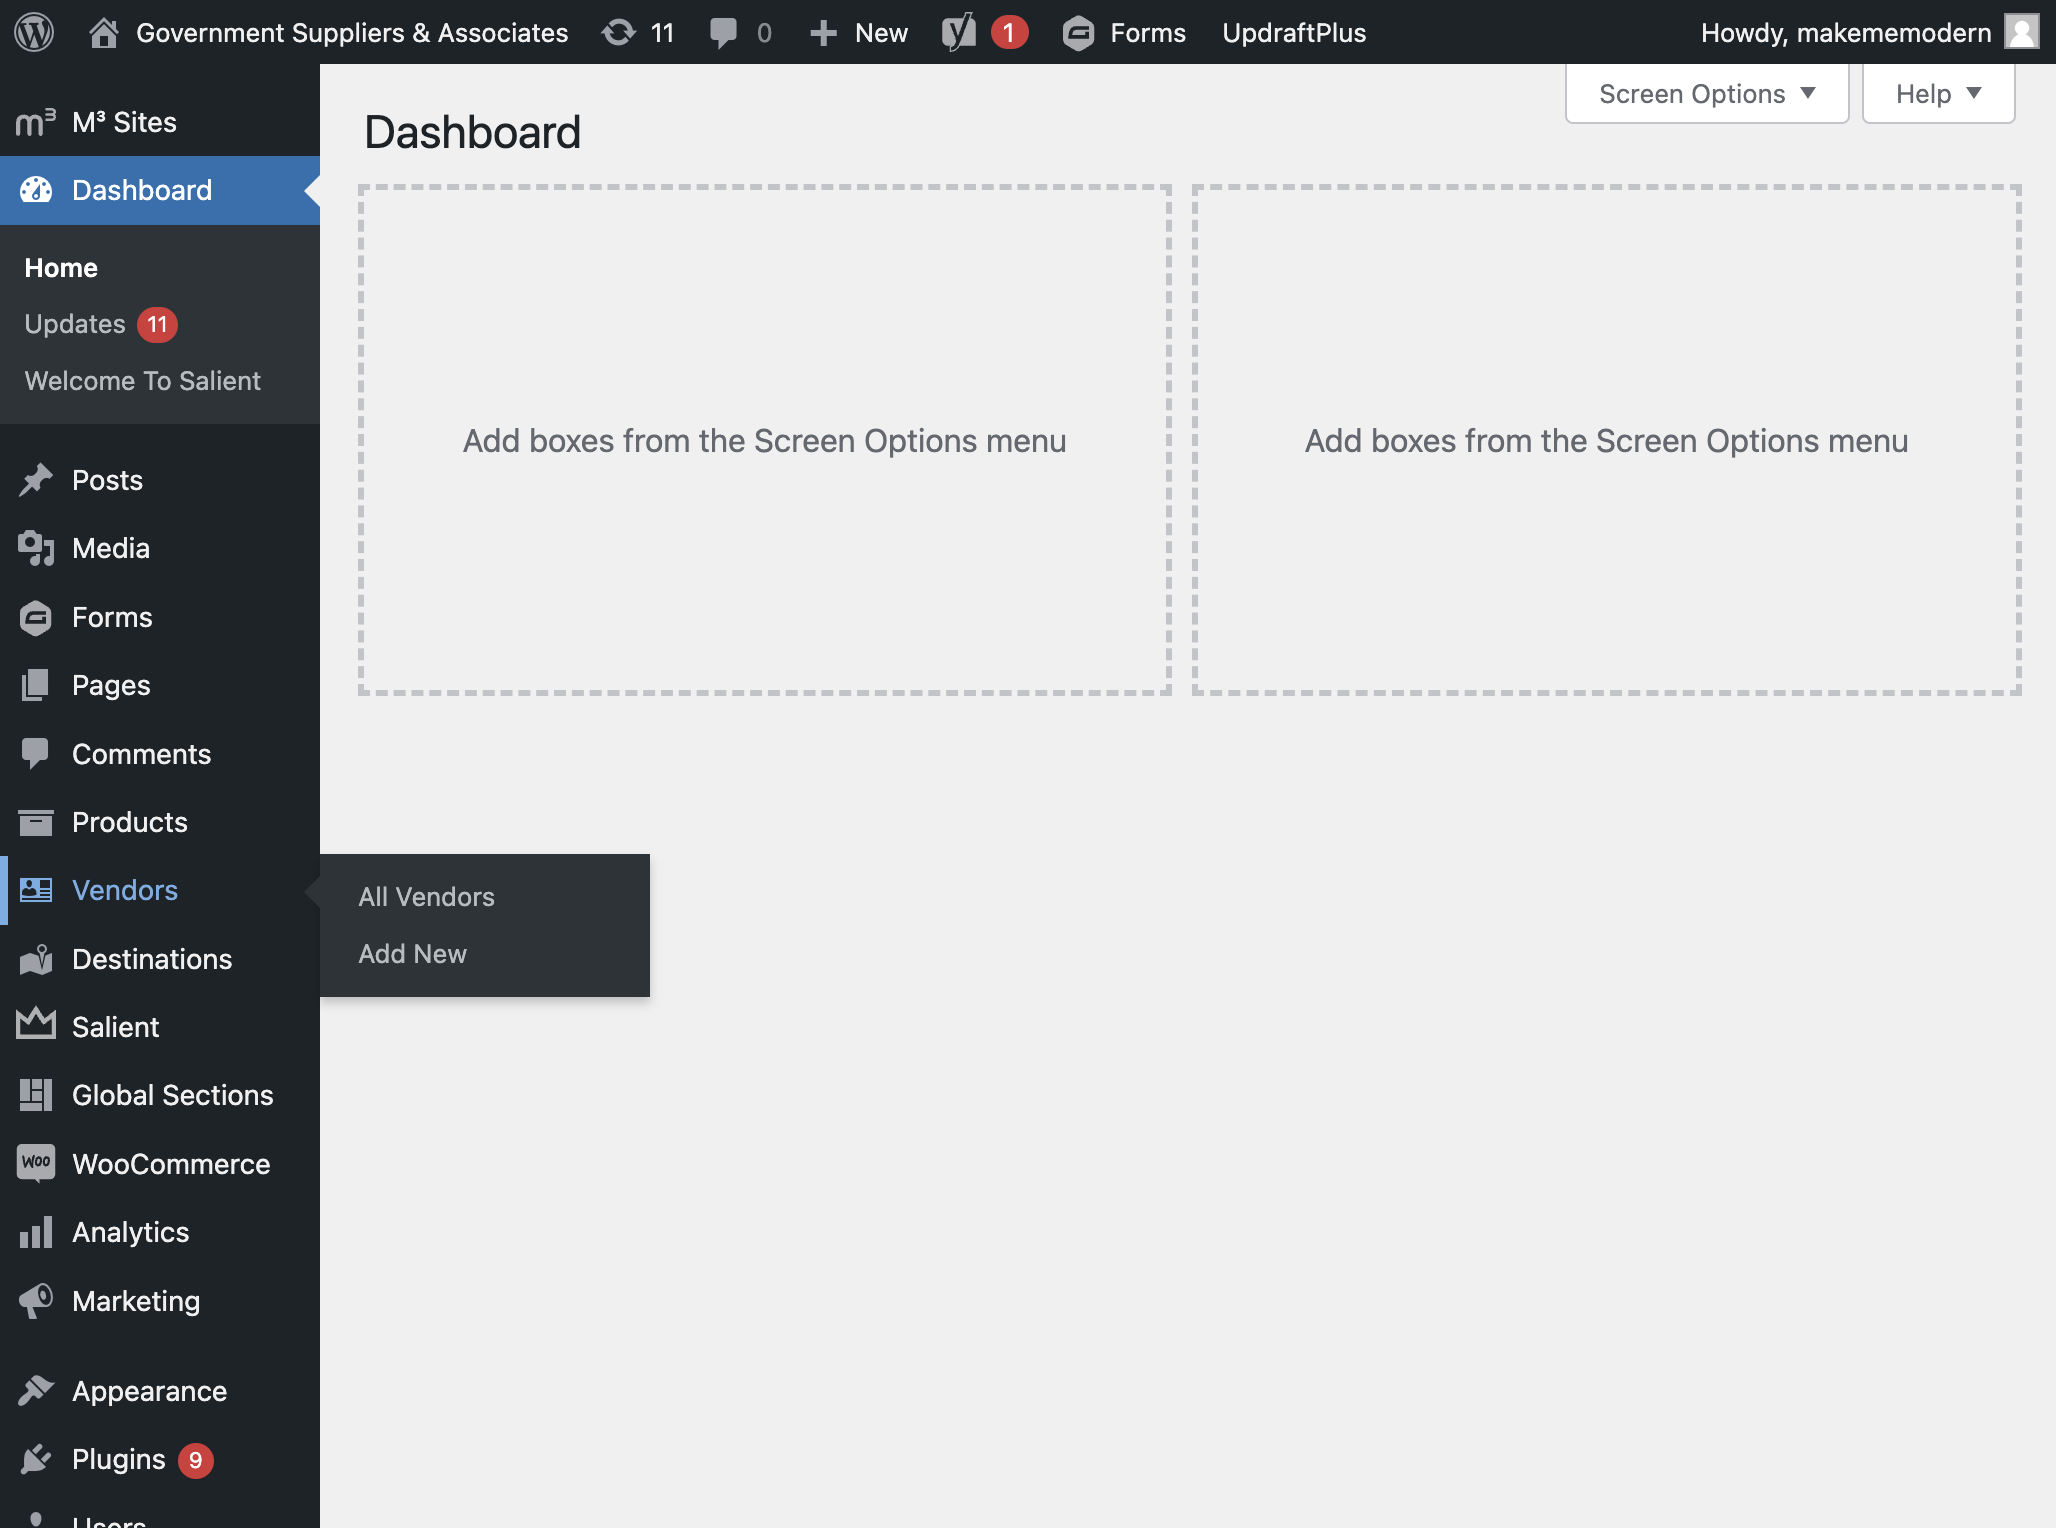This screenshot has width=2056, height=1528.
Task: Click the Salient crown icon
Action: pos(36,1024)
